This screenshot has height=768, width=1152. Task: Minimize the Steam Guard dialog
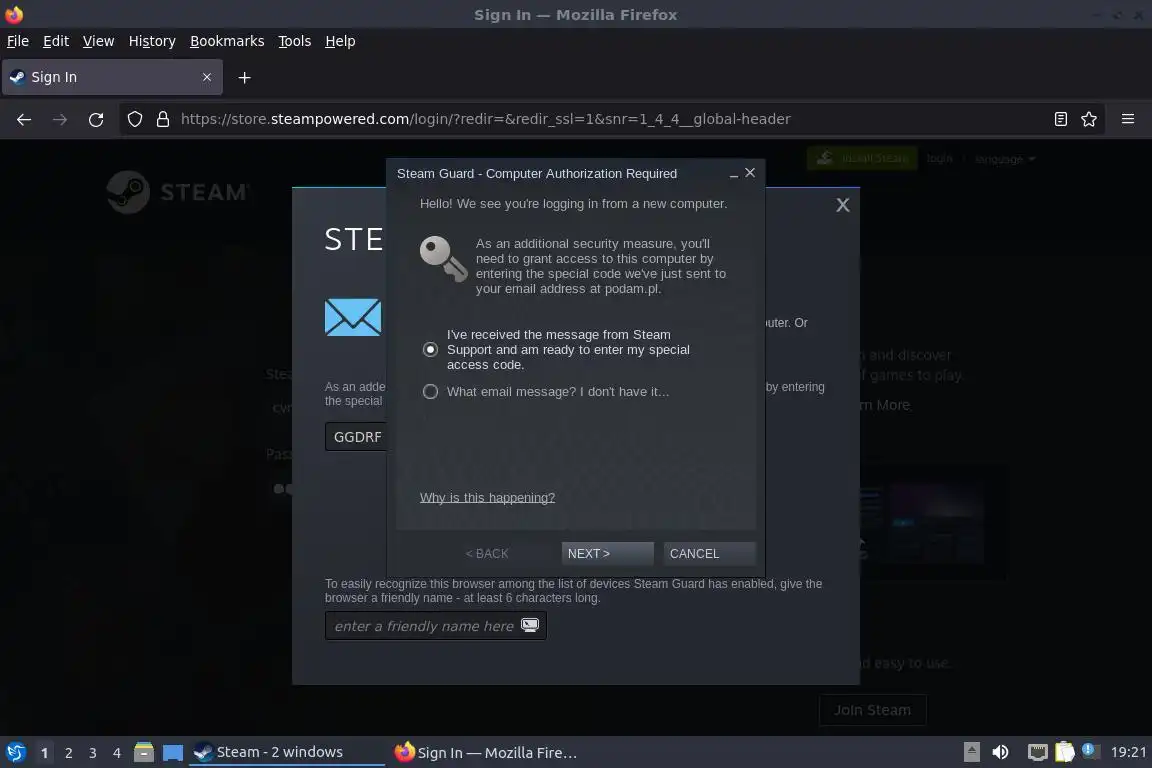coord(733,173)
